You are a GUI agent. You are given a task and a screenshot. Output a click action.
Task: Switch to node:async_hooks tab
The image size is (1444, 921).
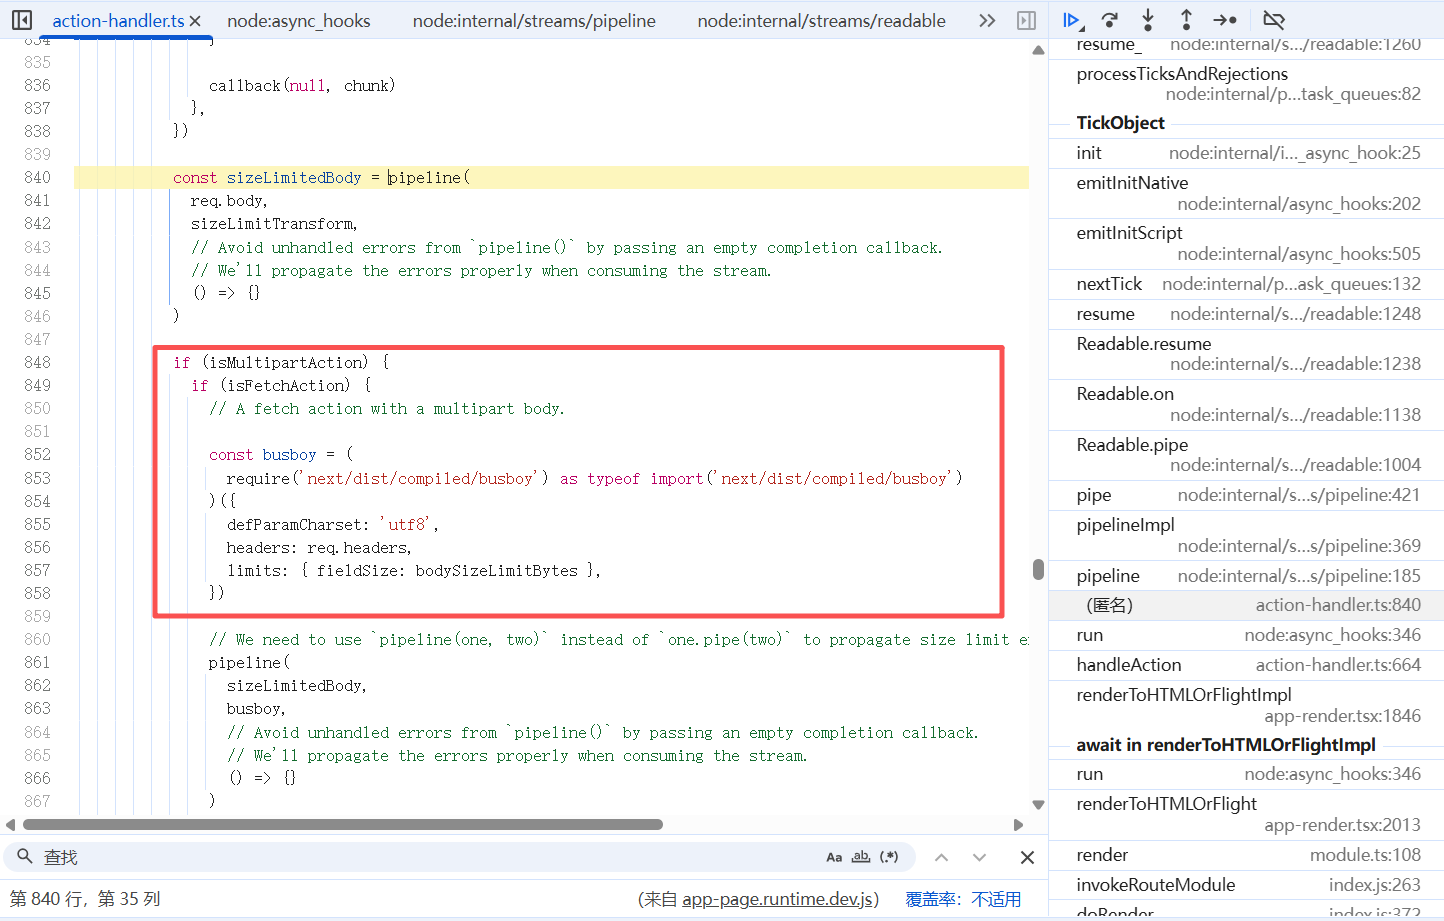(x=298, y=21)
